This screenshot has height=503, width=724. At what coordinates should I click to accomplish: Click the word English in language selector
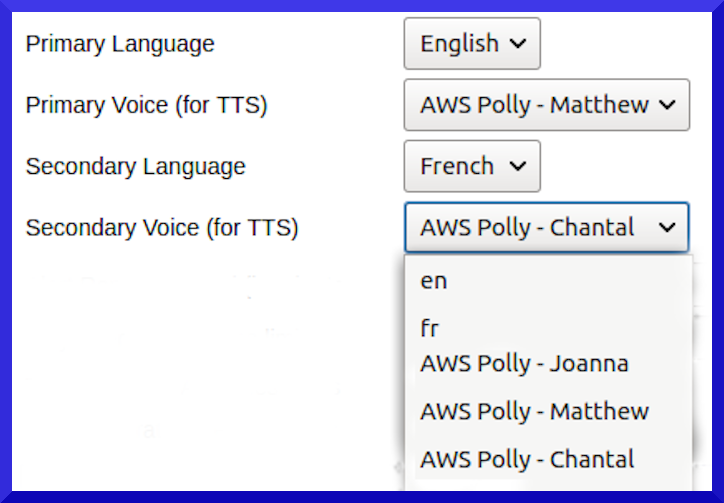click(459, 44)
